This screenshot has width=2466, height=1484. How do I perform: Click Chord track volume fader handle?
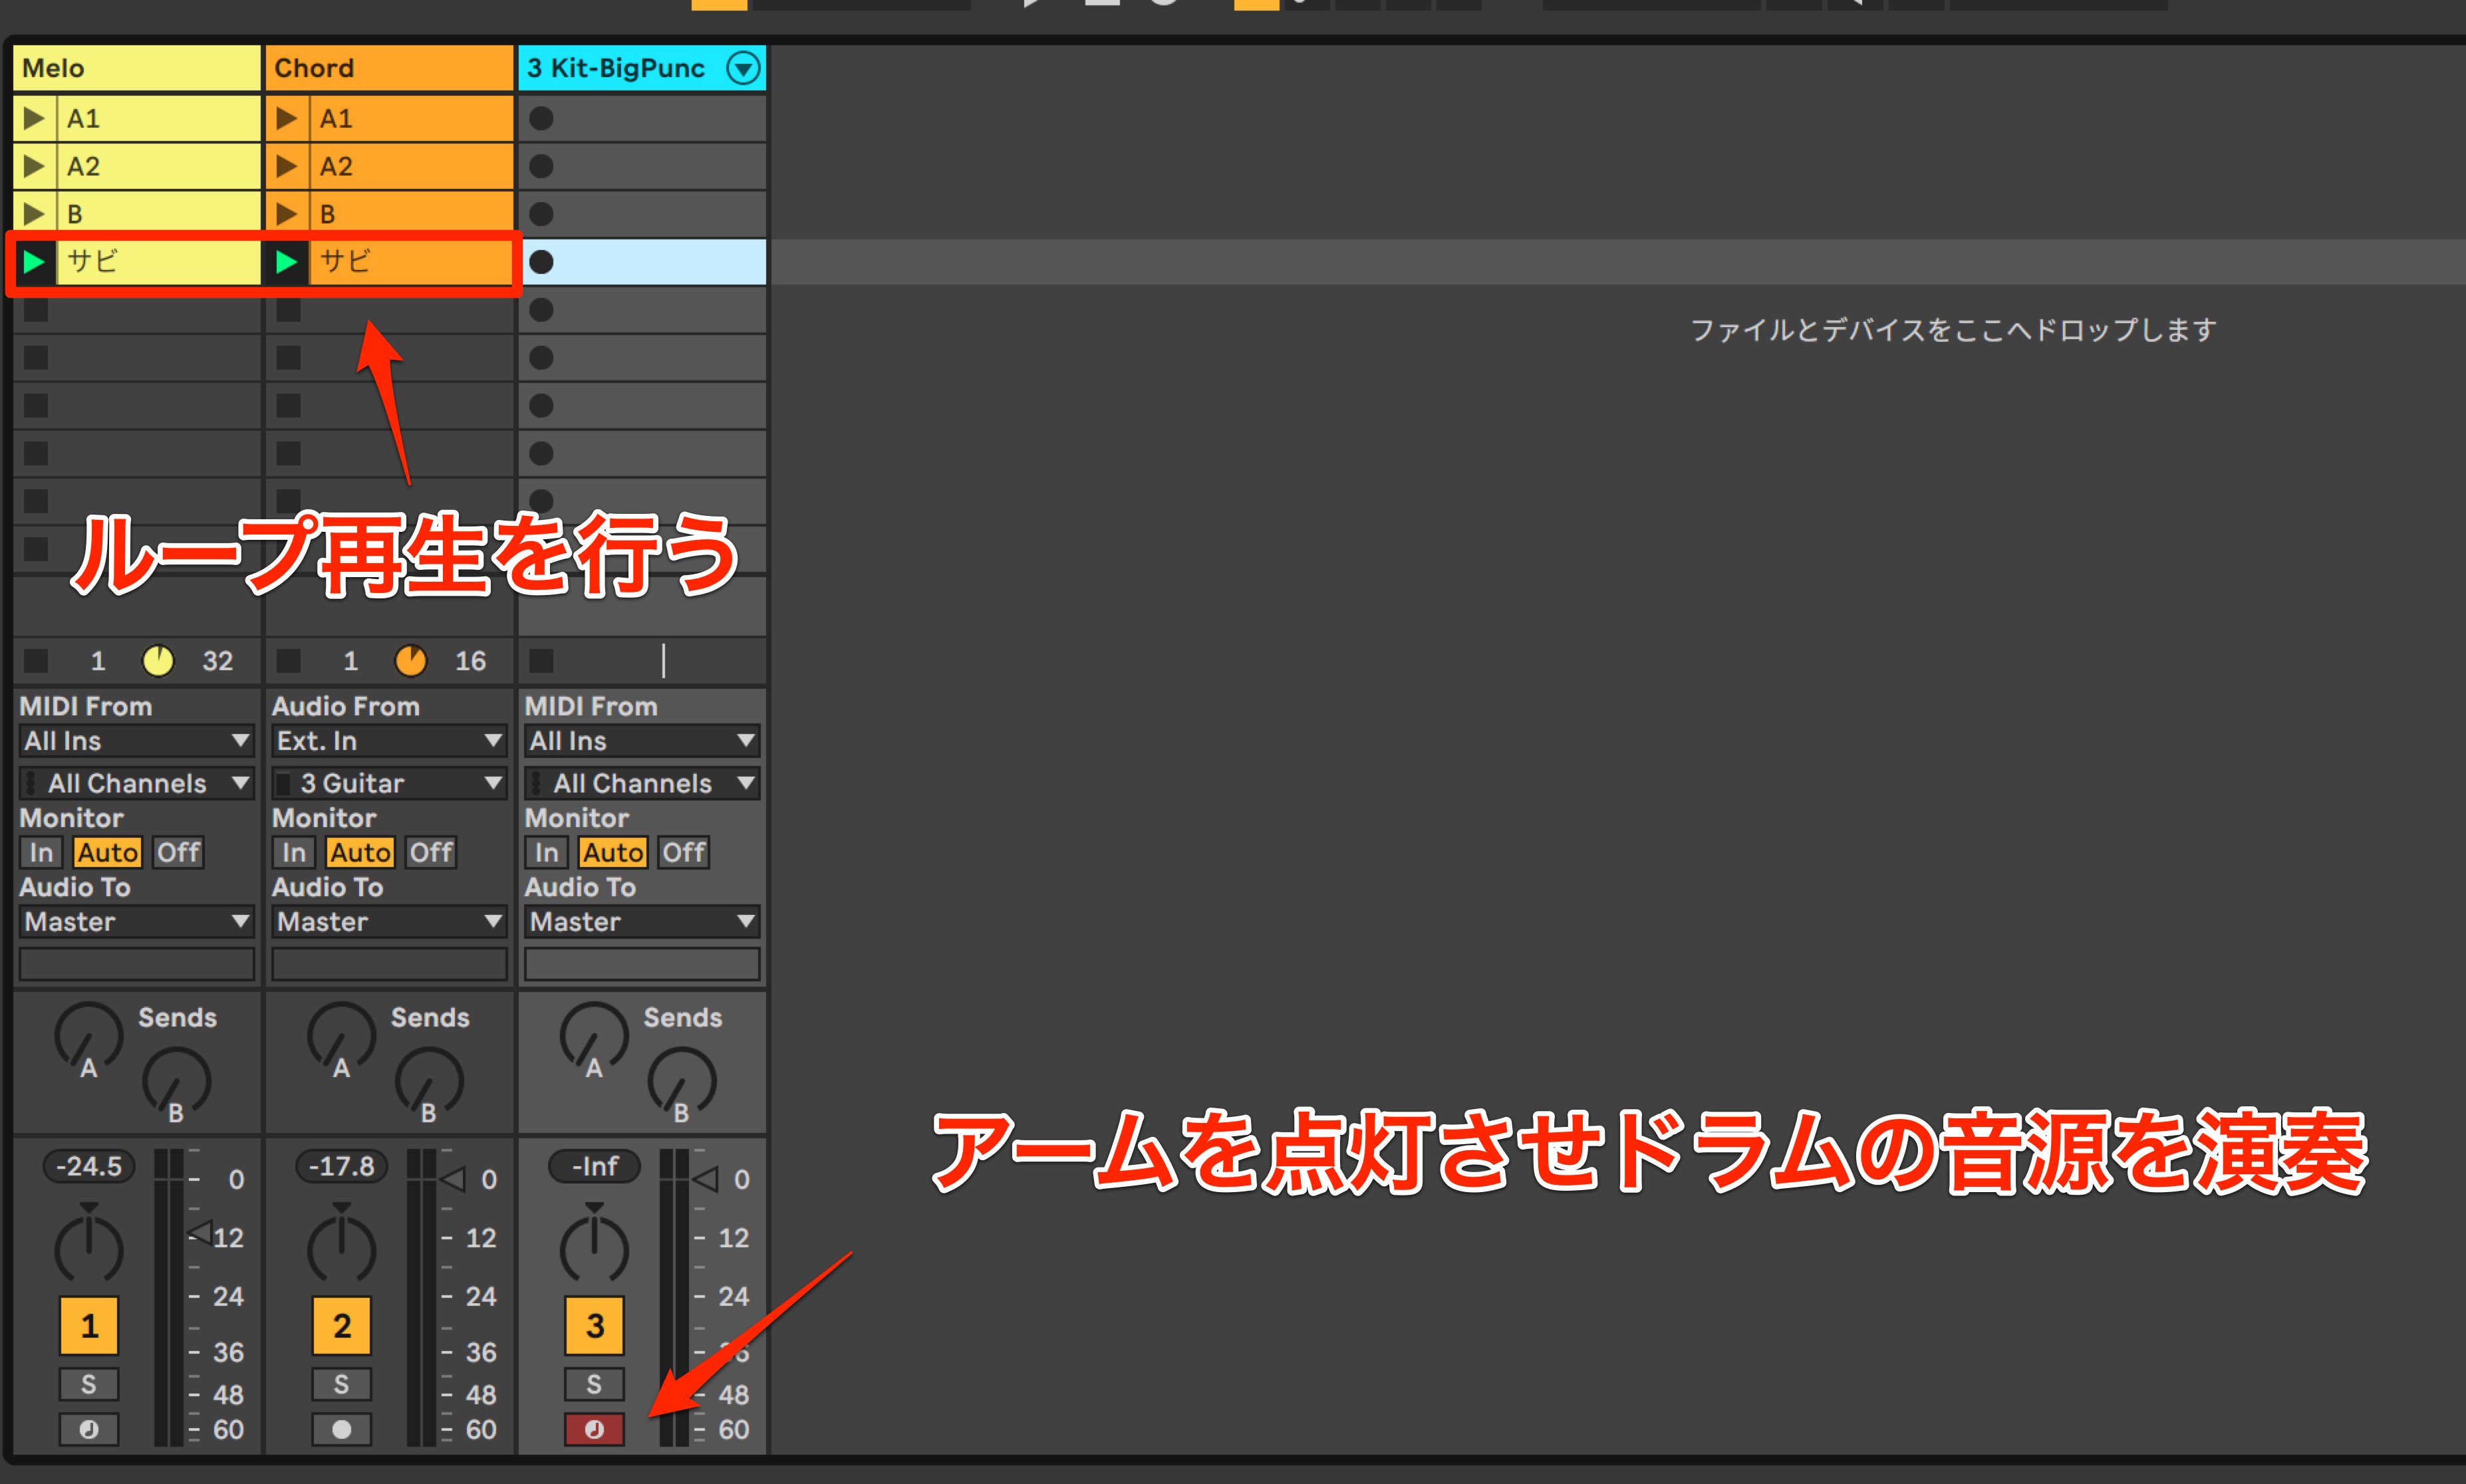click(x=453, y=1180)
